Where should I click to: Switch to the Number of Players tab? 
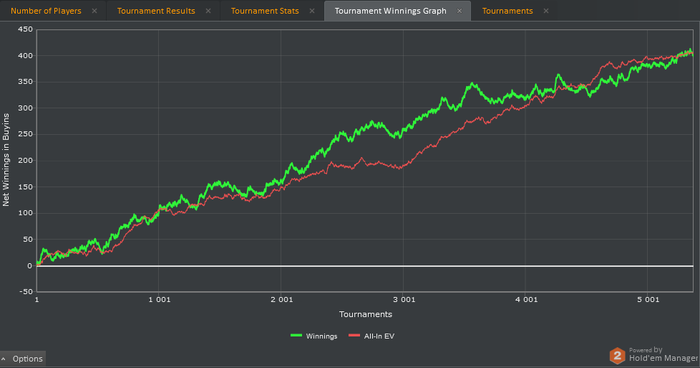point(46,11)
